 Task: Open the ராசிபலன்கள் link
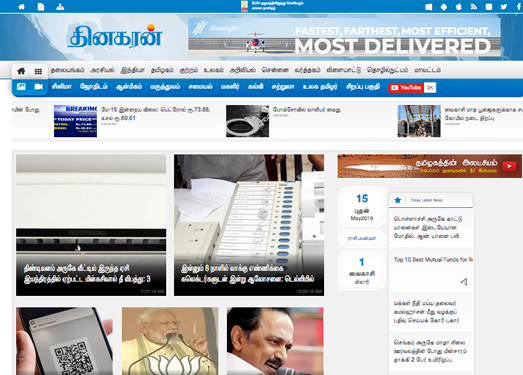point(362,238)
